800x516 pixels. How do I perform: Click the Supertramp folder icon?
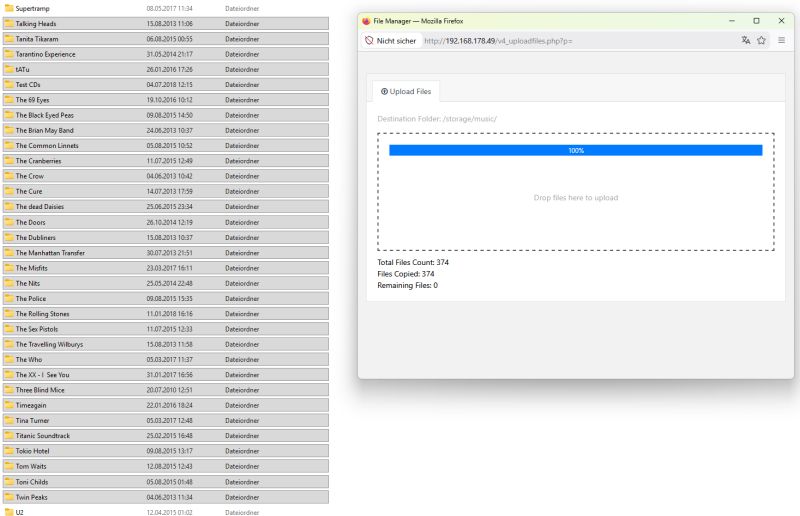[9, 8]
